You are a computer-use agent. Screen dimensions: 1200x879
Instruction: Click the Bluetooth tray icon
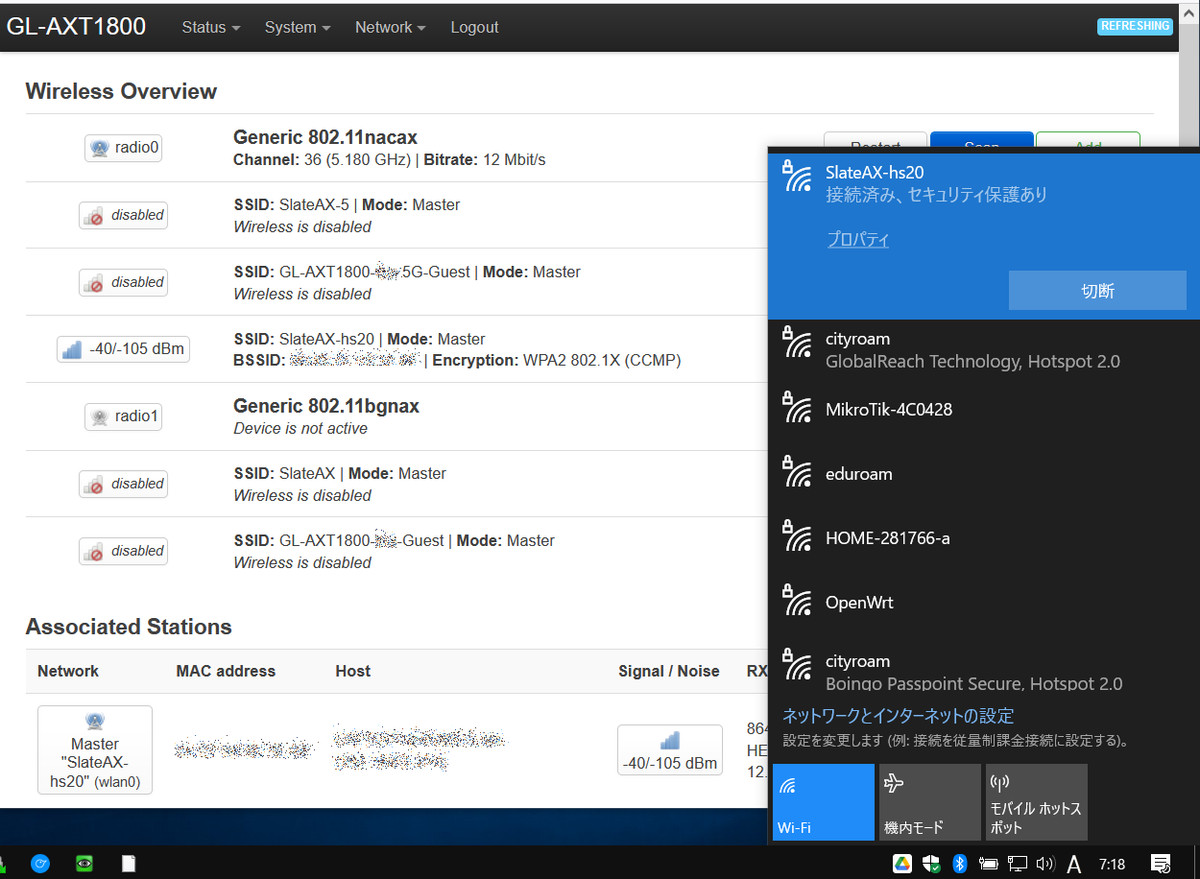point(960,863)
